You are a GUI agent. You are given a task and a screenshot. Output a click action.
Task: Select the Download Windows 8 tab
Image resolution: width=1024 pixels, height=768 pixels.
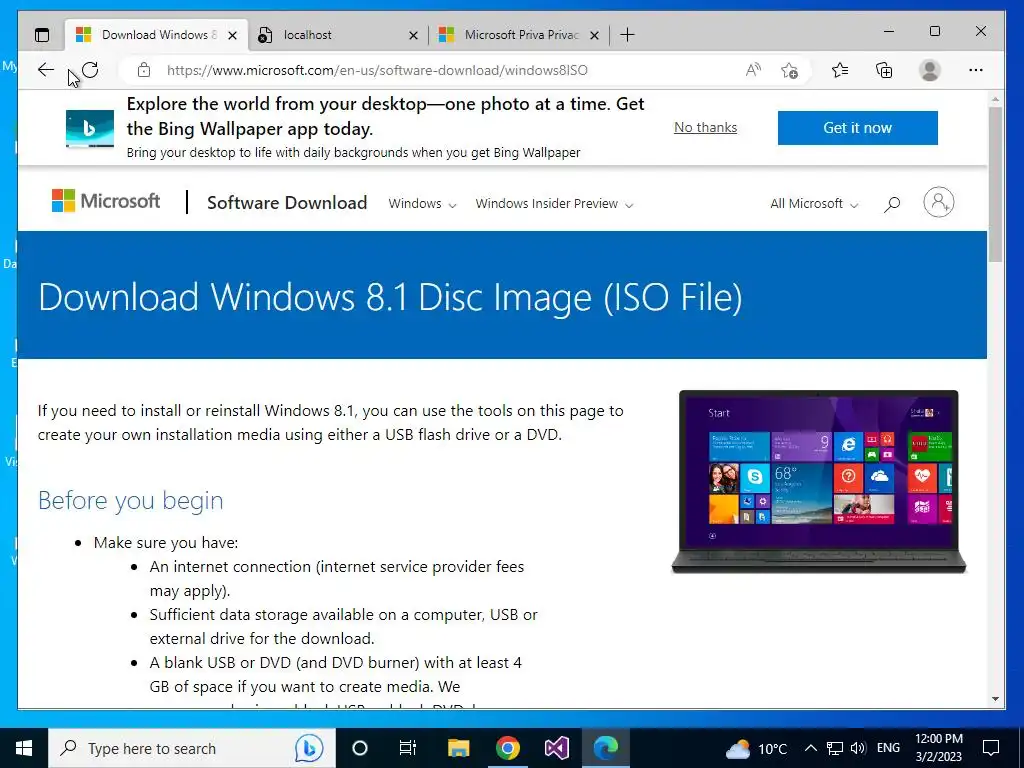pos(157,35)
